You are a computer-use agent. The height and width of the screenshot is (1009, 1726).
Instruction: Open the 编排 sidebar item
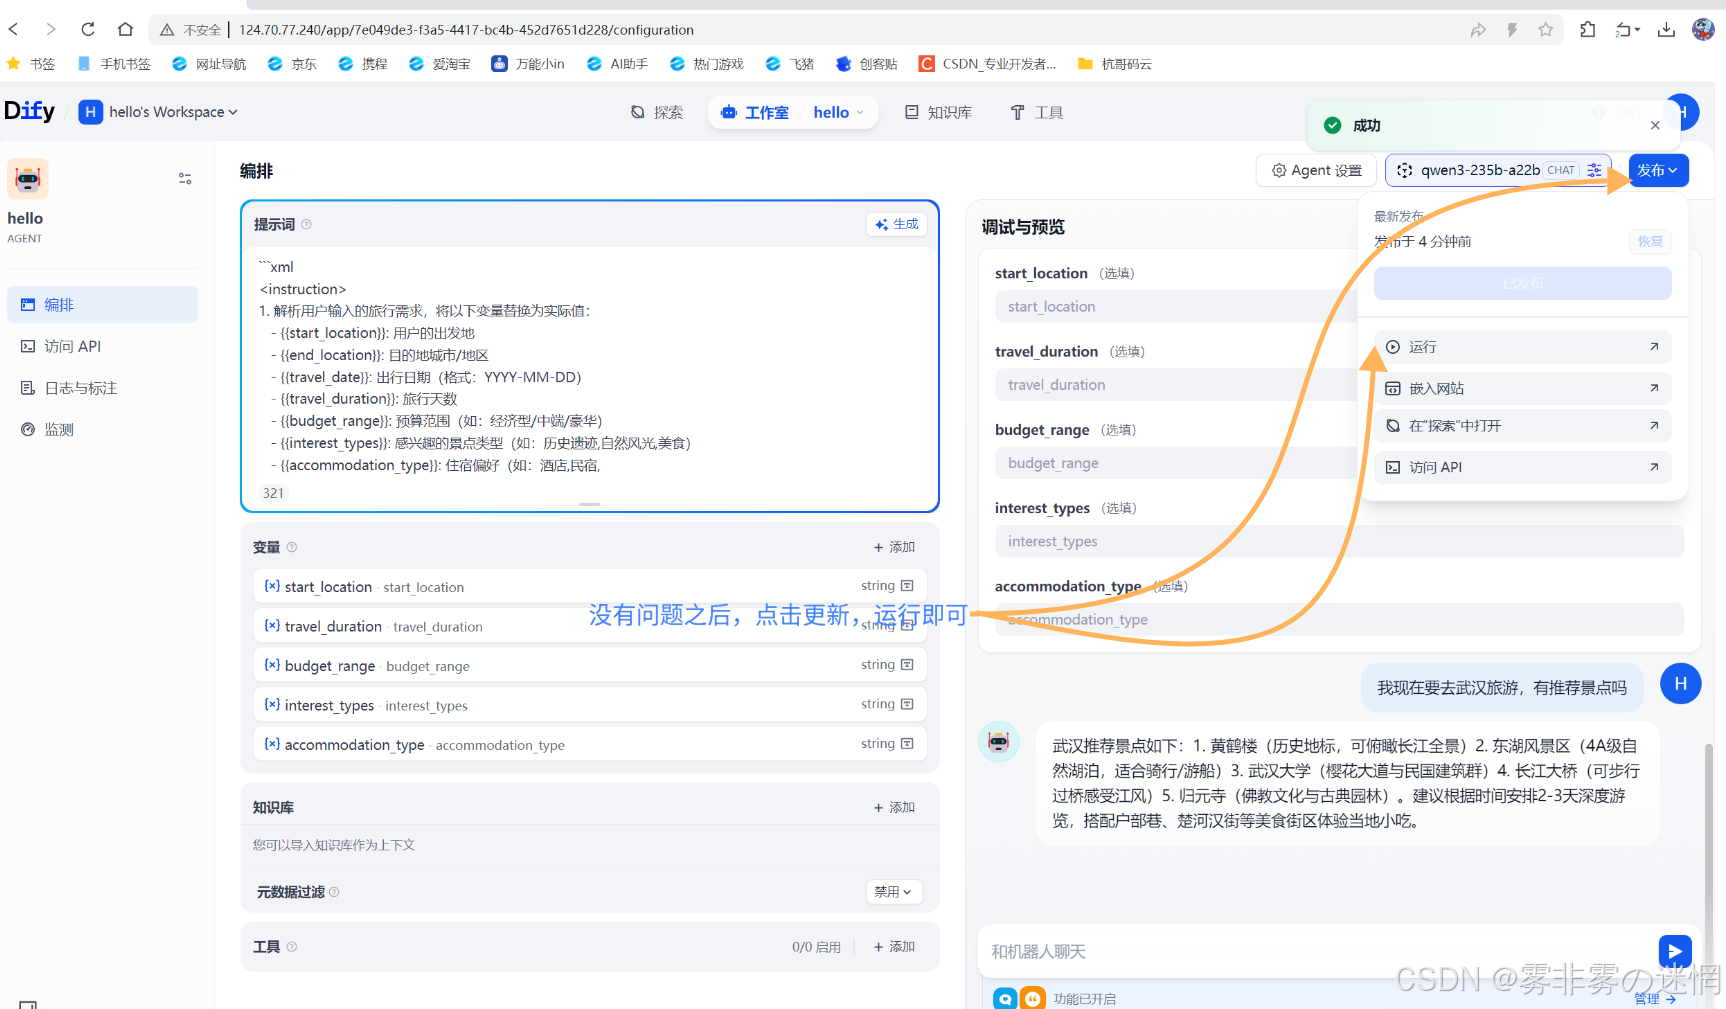tap(102, 305)
